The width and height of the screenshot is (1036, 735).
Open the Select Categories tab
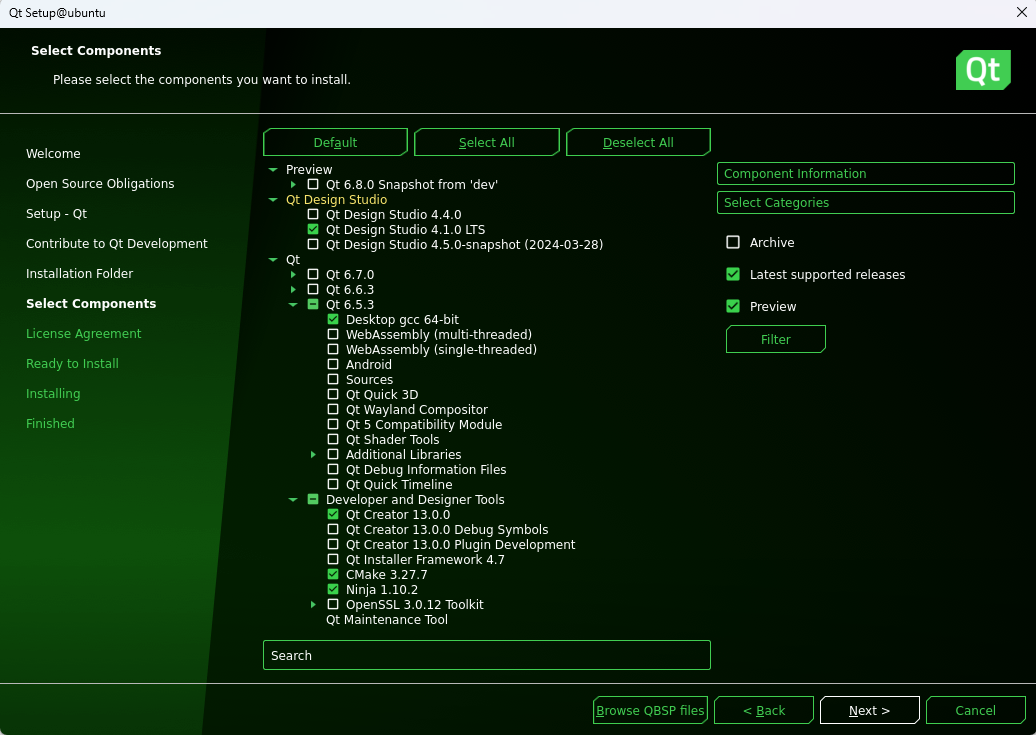point(865,203)
